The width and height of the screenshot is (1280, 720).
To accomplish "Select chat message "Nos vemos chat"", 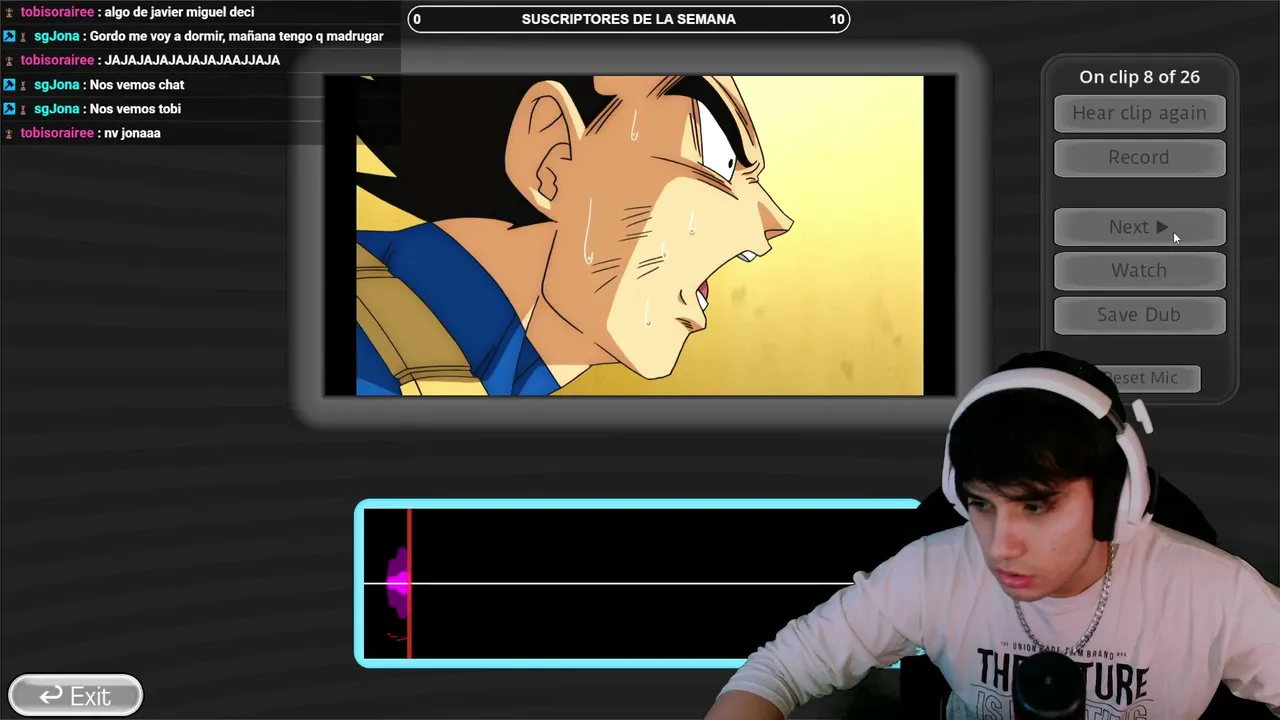I will tap(137, 85).
